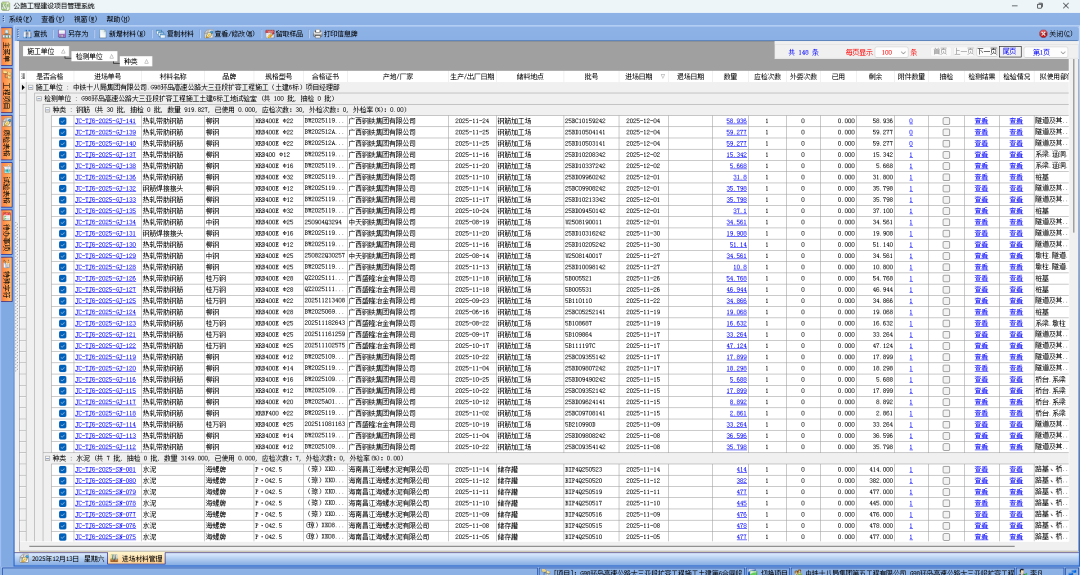Click the 下一页 next page button
The height and width of the screenshot is (575, 1080).
coord(986,52)
